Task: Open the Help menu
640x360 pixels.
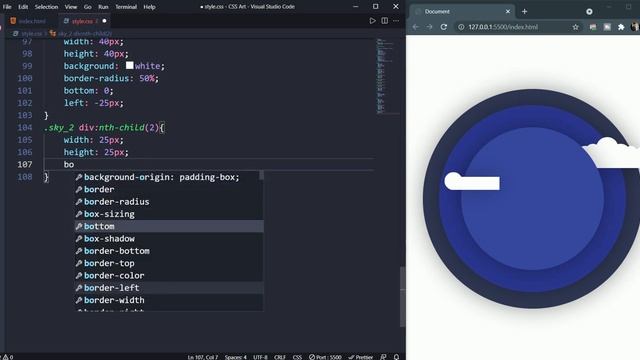Action: coord(149,7)
